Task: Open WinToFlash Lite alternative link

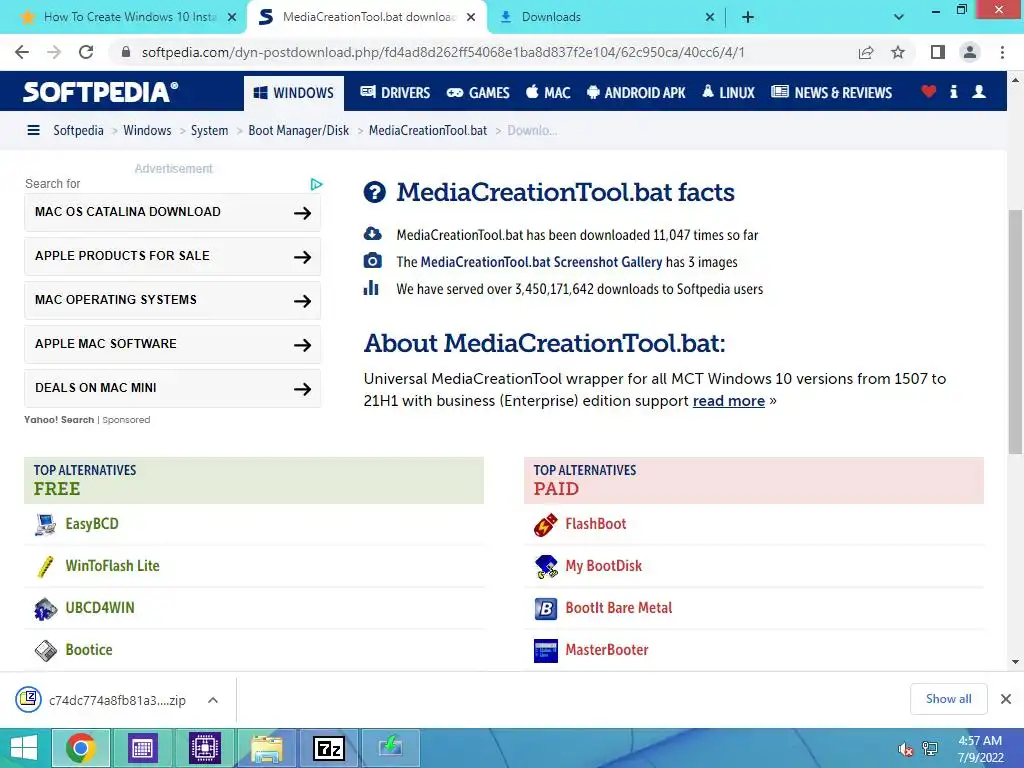Action: (112, 566)
